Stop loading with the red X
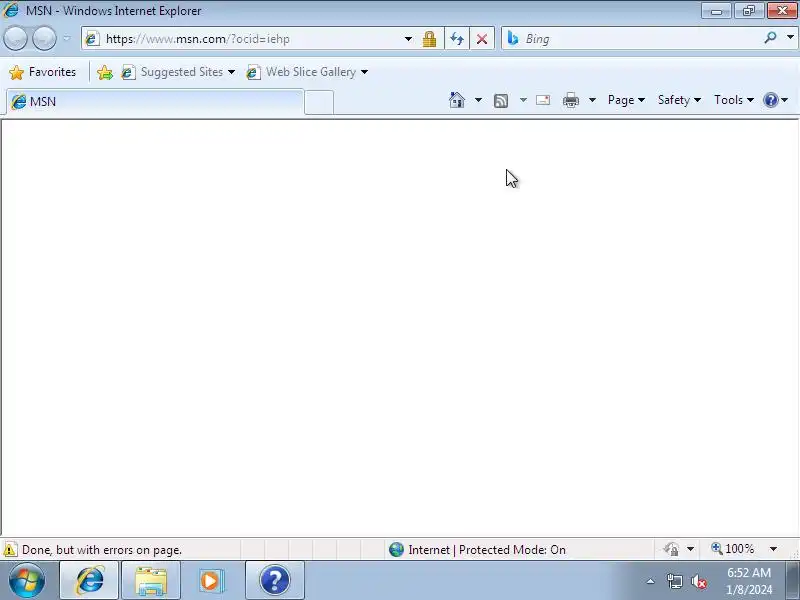 (482, 39)
